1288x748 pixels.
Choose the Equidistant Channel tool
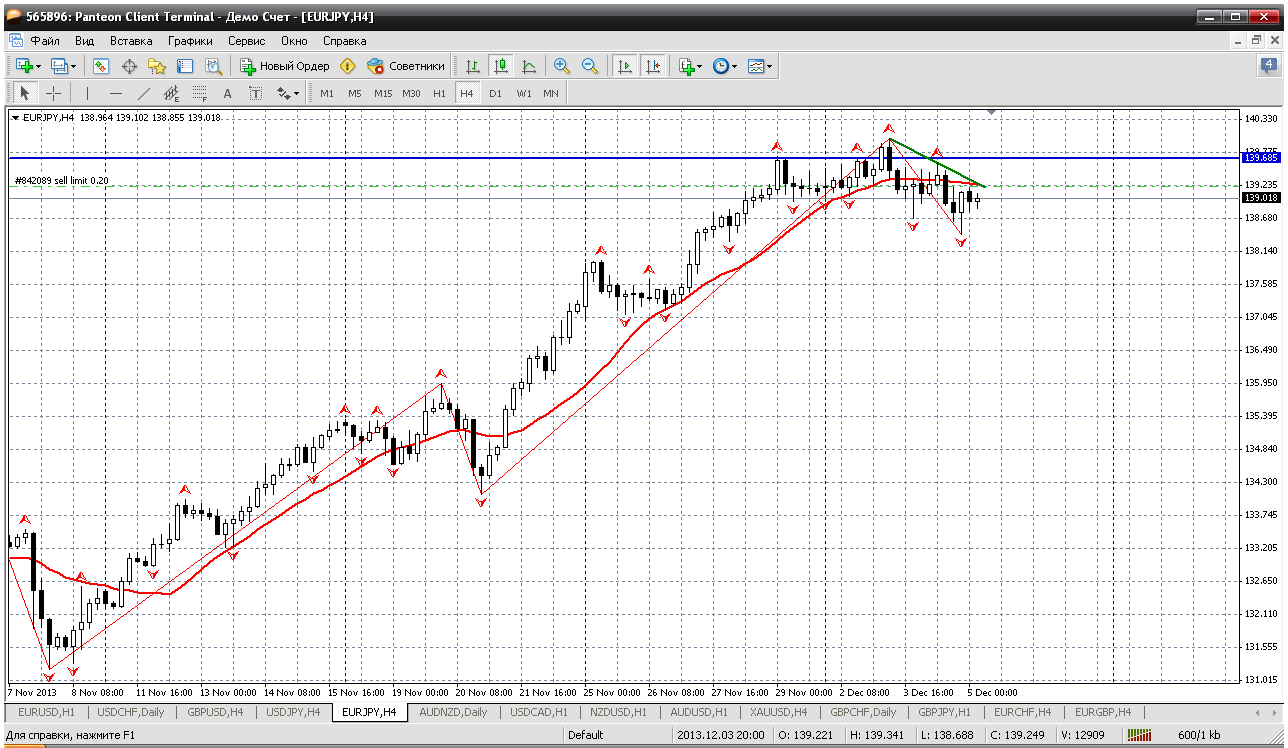pyautogui.click(x=172, y=93)
